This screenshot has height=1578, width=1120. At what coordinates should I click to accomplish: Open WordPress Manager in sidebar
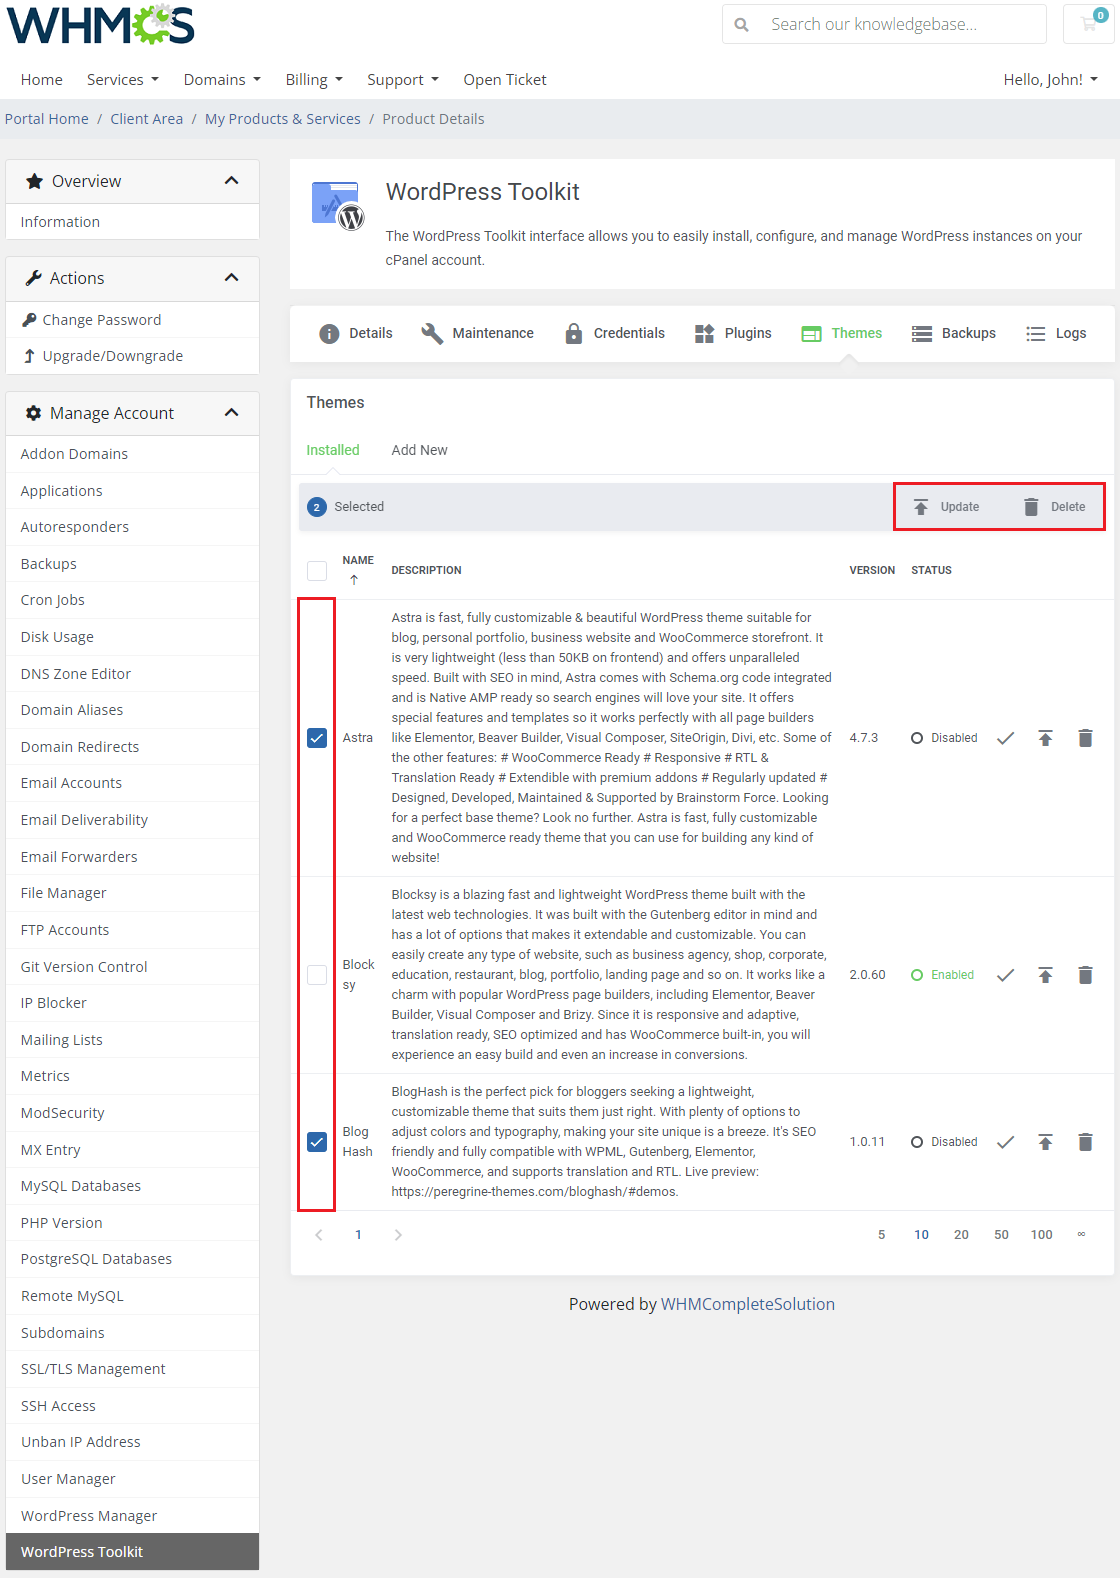pos(132,1516)
